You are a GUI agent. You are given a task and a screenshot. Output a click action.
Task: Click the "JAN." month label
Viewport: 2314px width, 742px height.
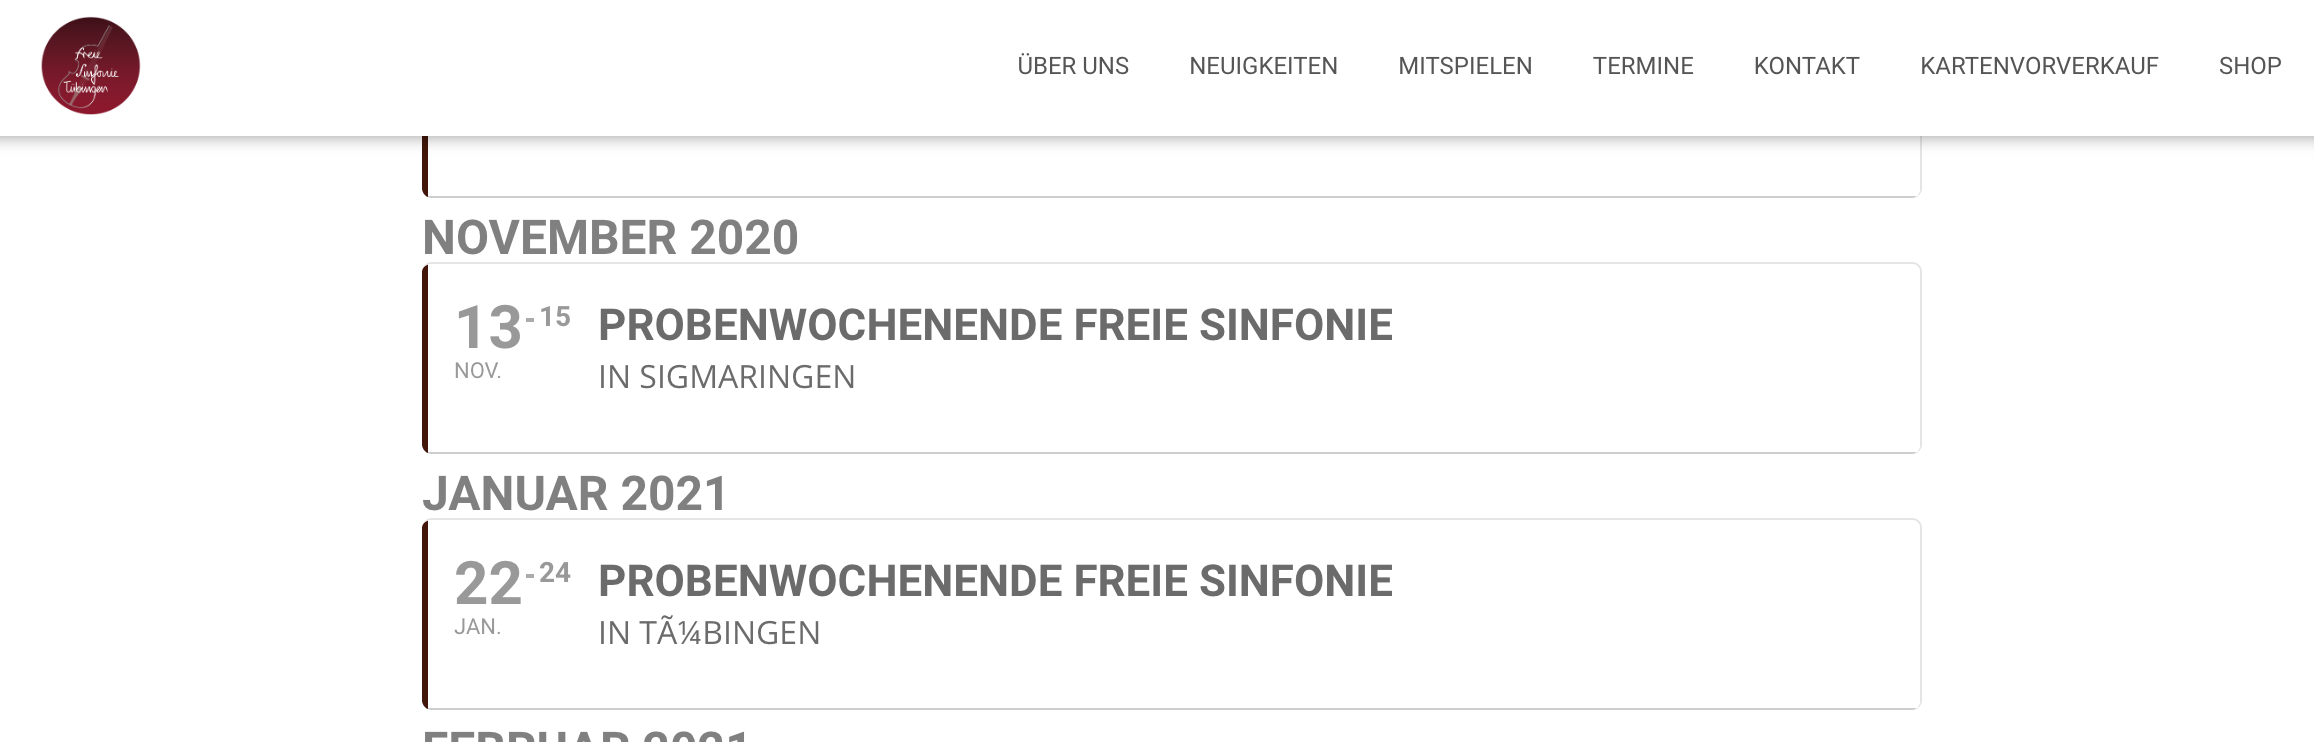tap(477, 627)
